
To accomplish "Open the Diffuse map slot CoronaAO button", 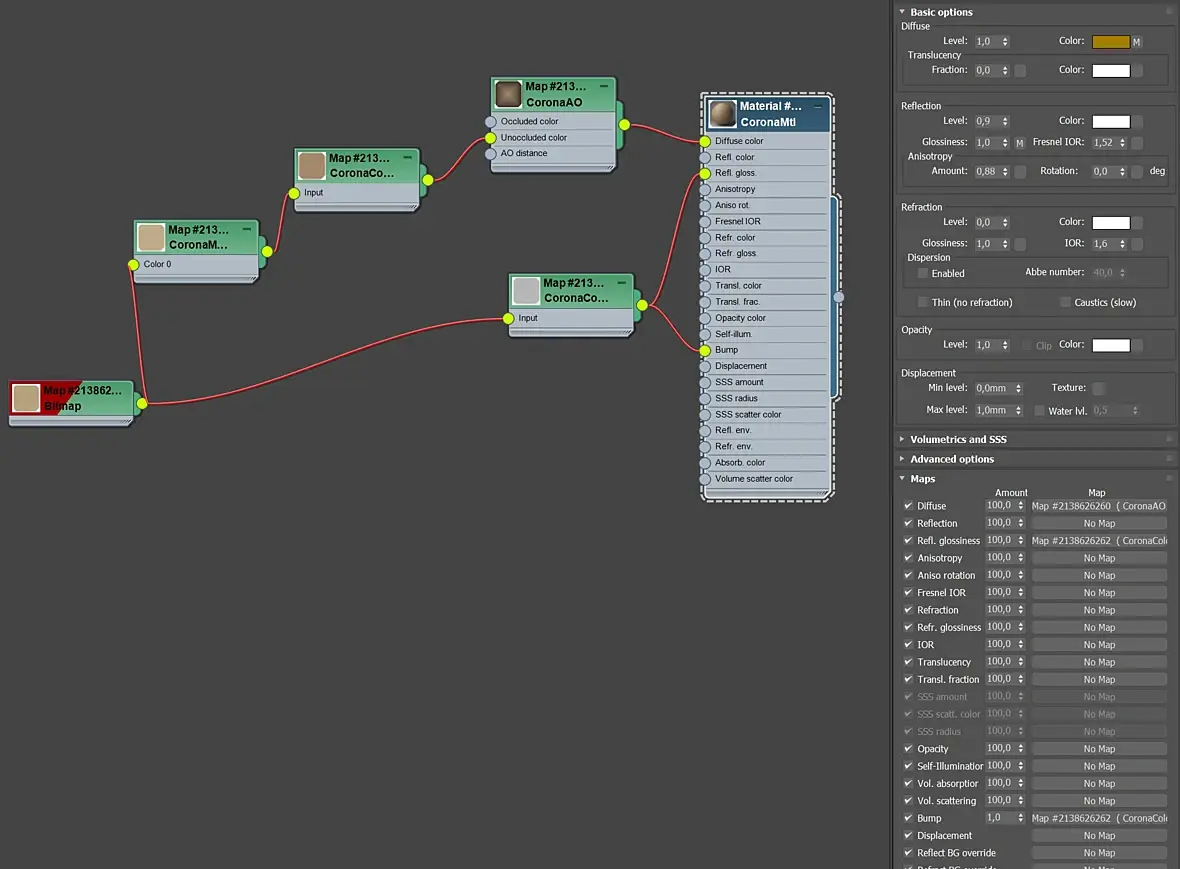I will click(1099, 506).
